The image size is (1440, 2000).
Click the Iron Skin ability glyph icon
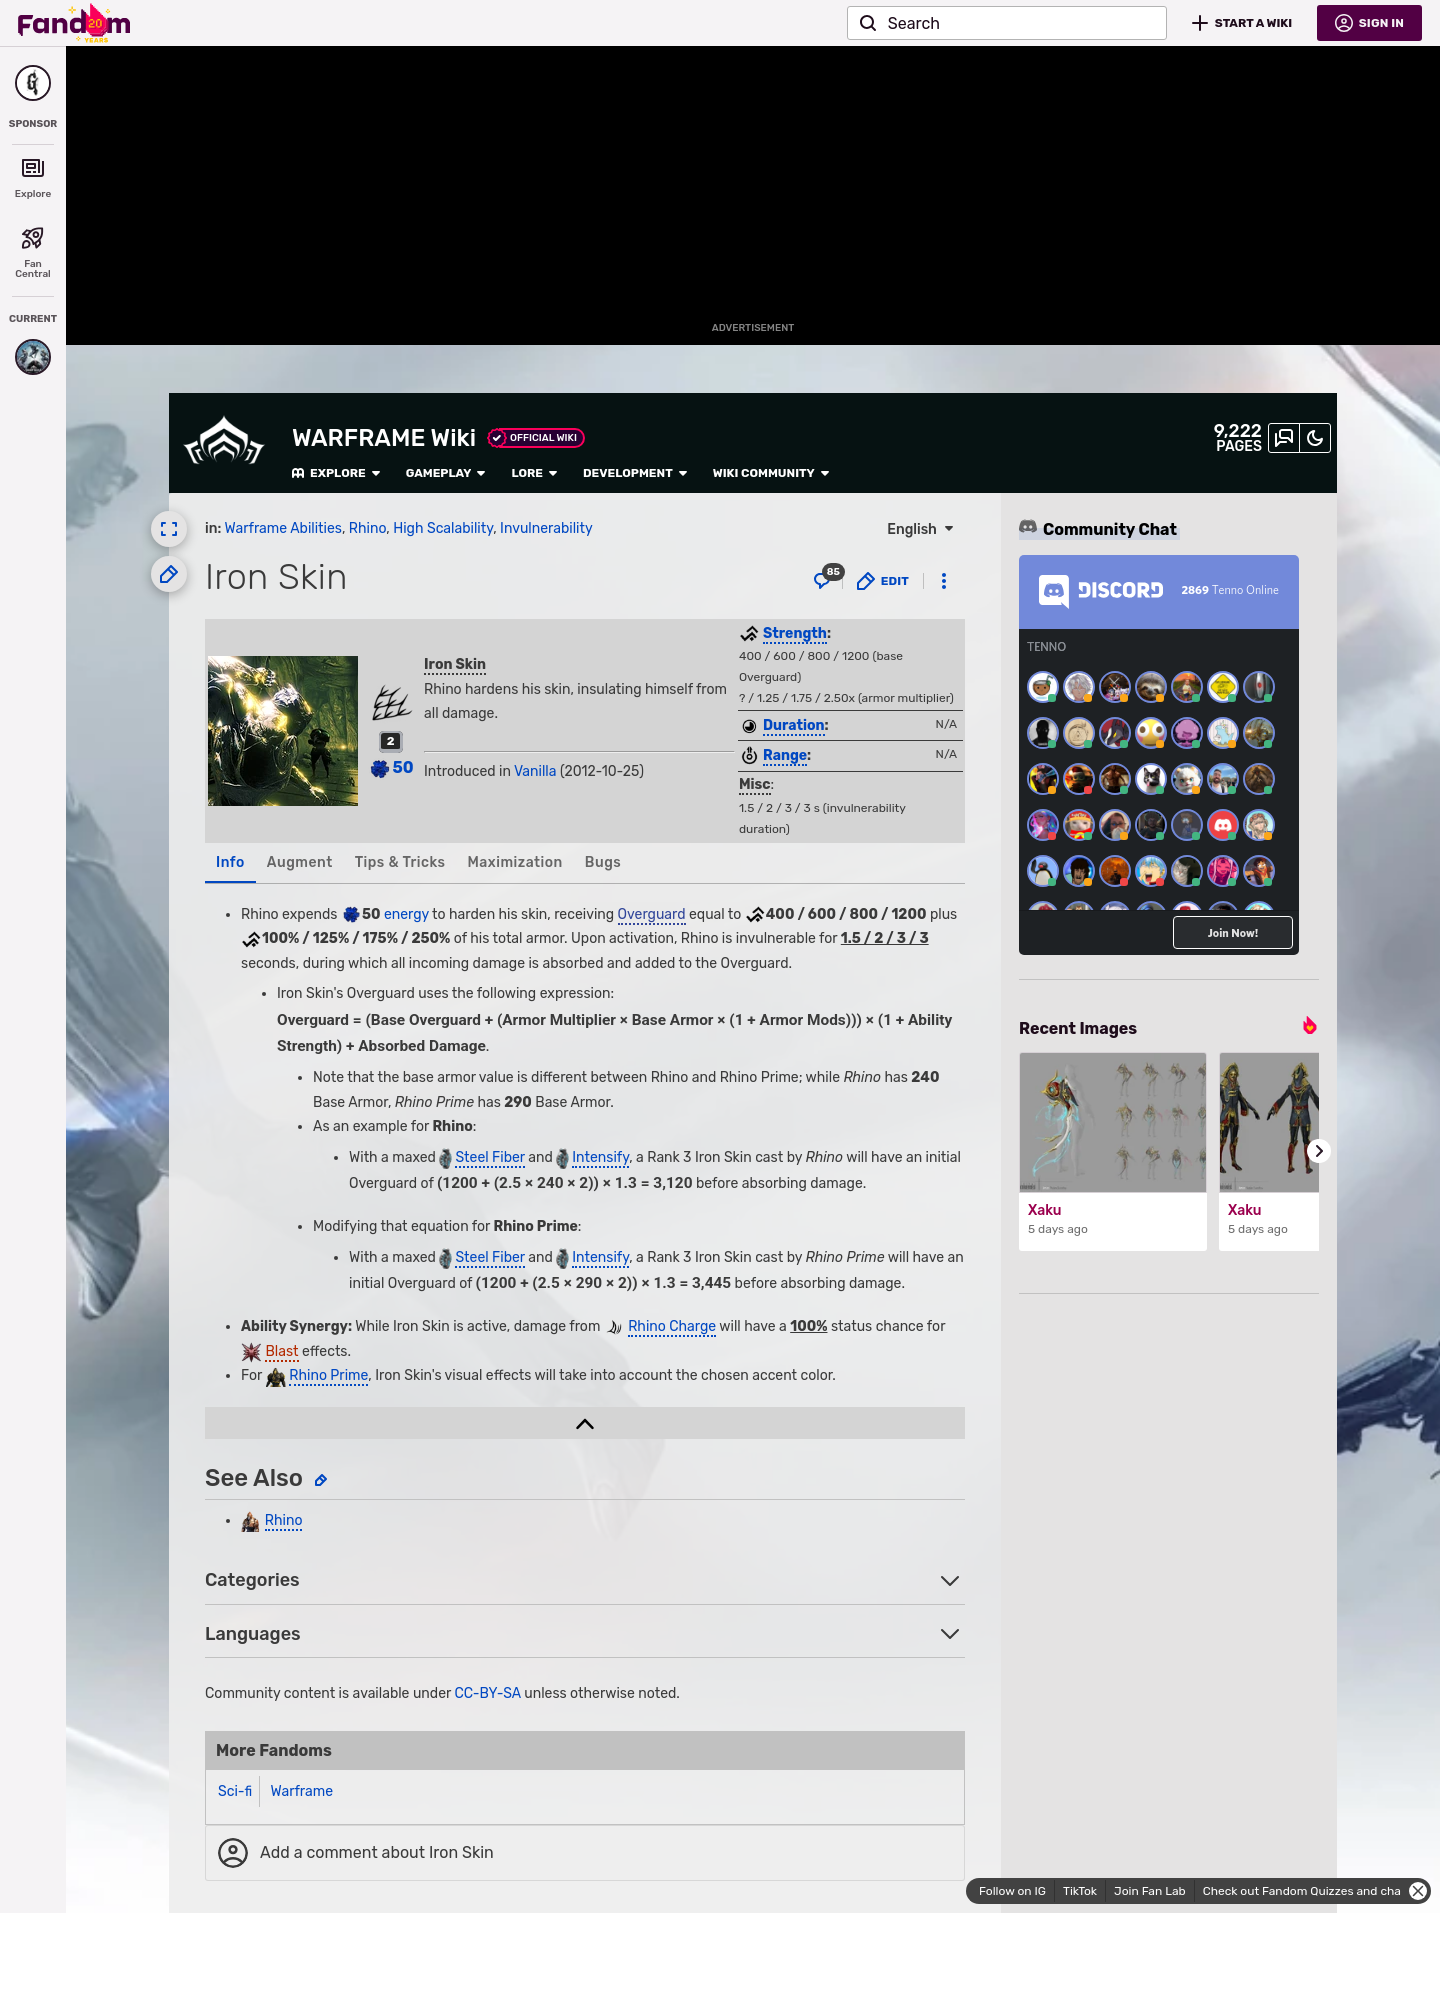pyautogui.click(x=391, y=702)
